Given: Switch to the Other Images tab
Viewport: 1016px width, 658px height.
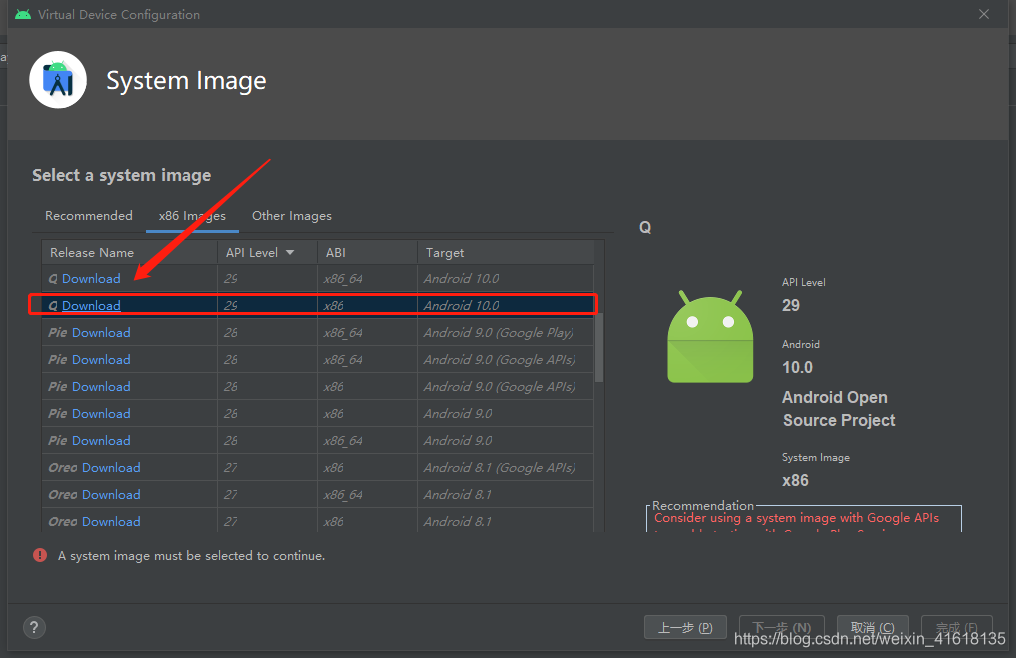Looking at the screenshot, I should tap(292, 216).
